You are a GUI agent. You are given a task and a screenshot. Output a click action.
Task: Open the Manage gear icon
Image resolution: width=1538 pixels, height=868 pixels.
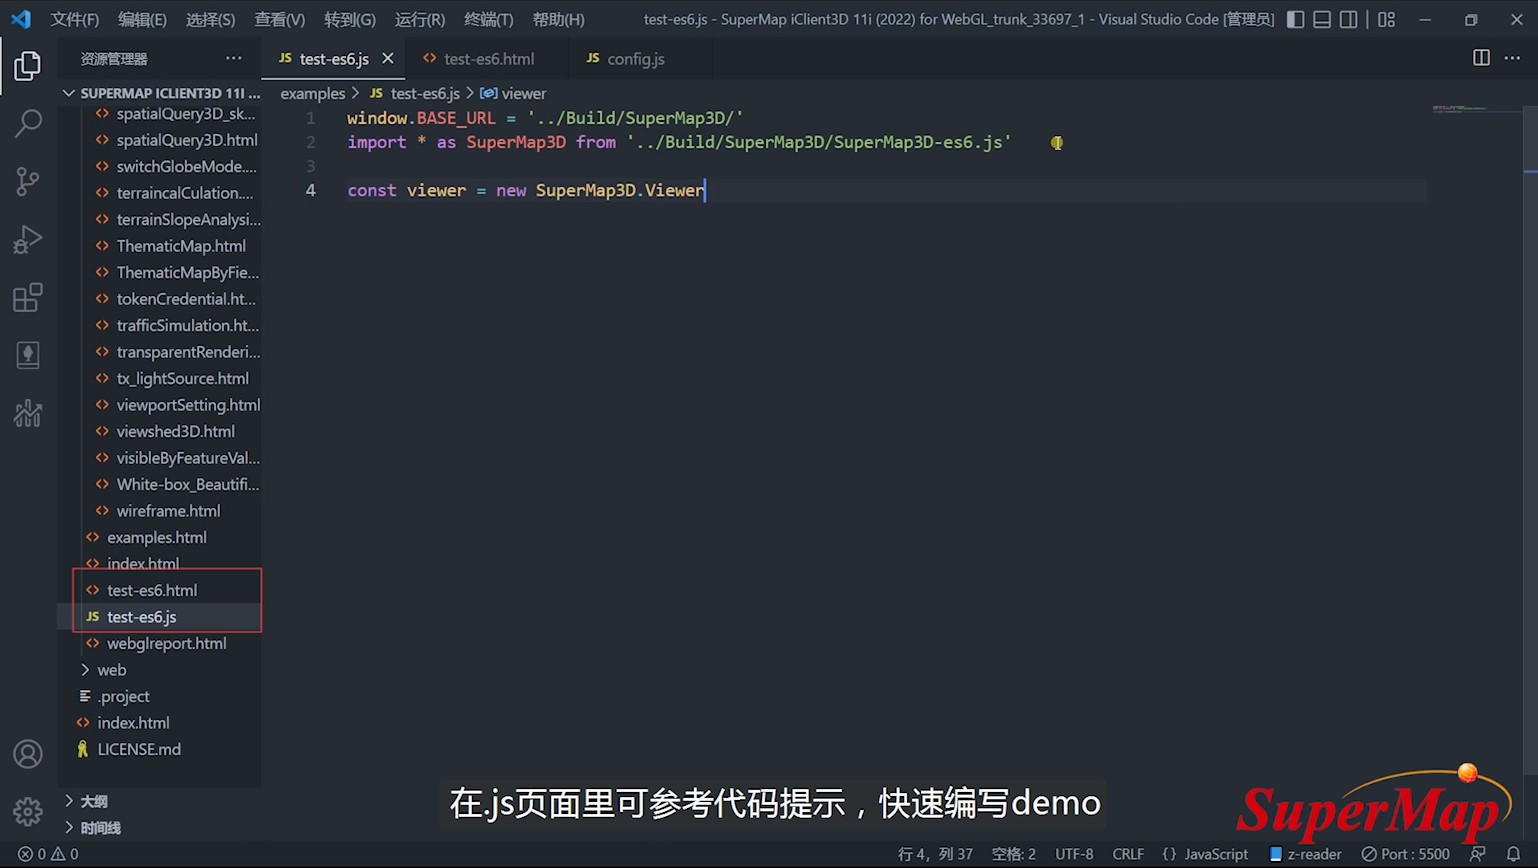click(28, 811)
